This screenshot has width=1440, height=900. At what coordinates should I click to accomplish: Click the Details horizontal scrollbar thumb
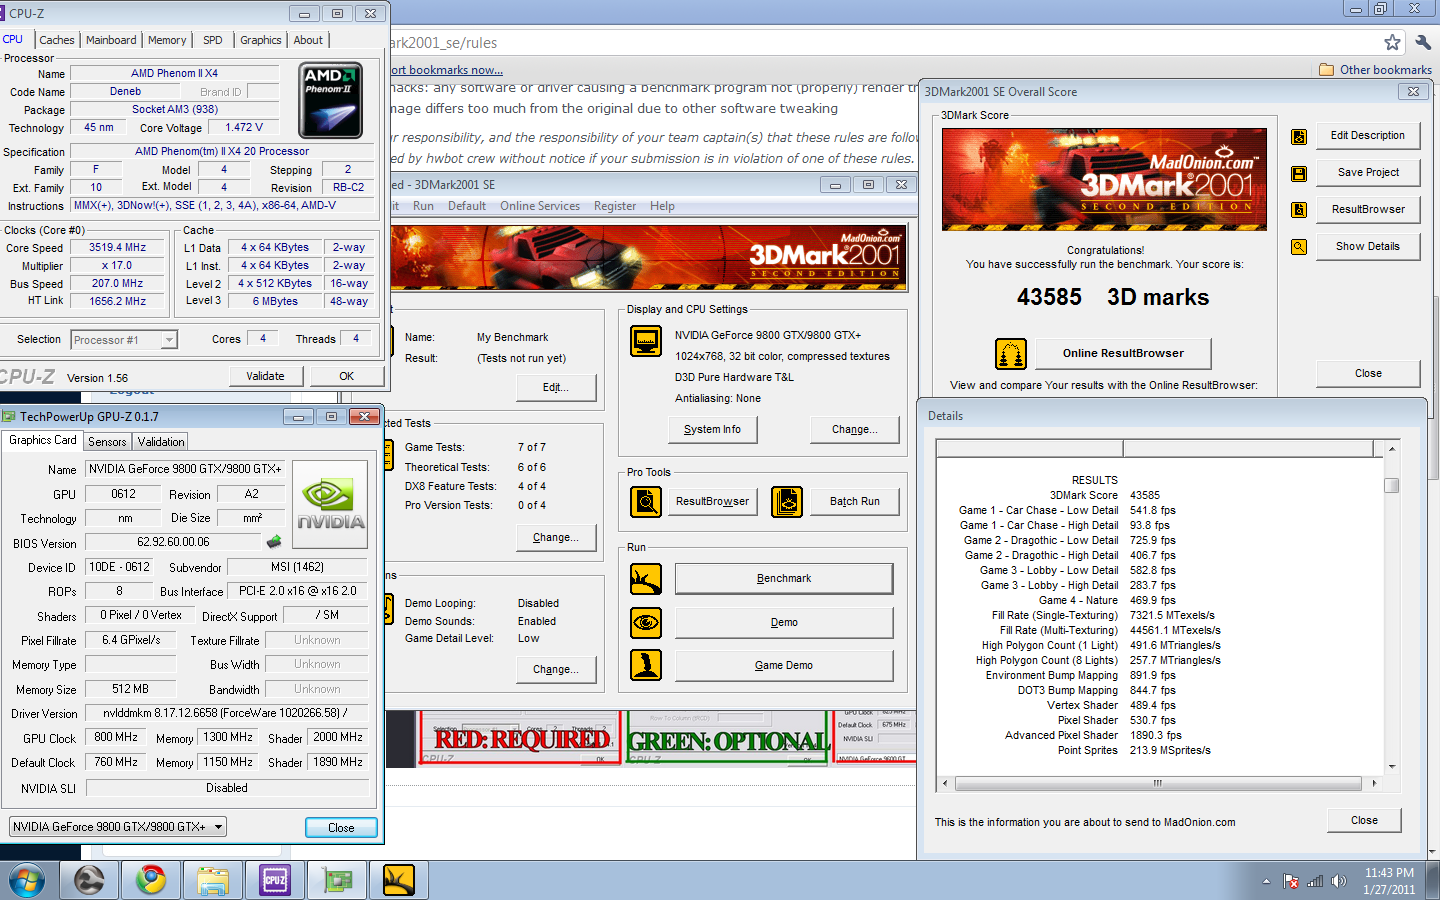[1157, 783]
